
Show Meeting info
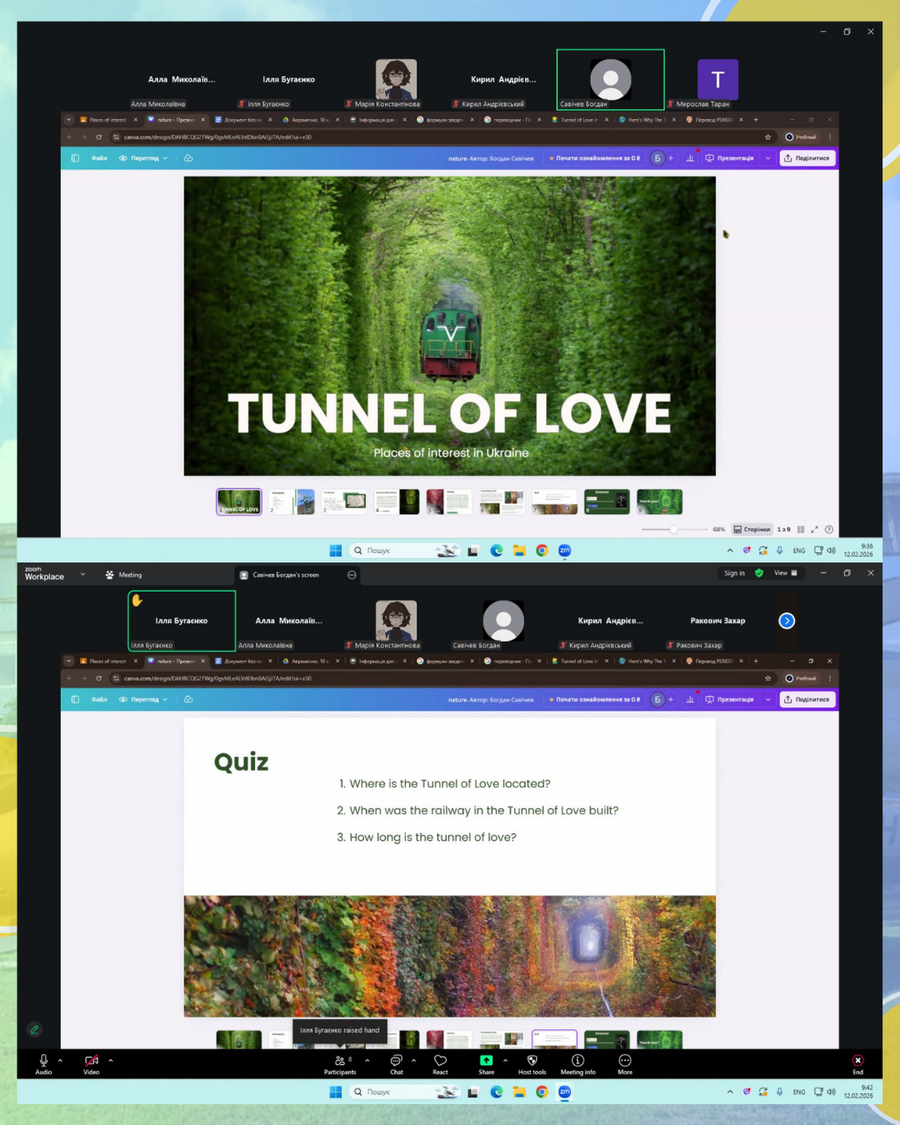[x=577, y=1061]
